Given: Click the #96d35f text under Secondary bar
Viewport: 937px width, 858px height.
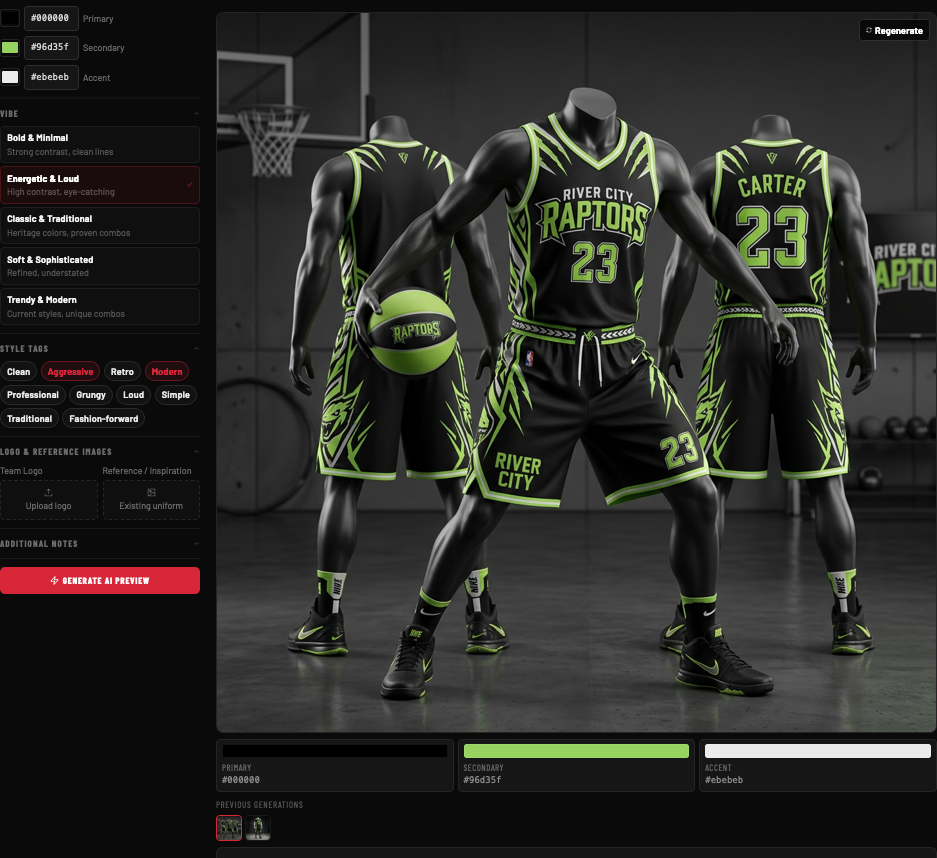Looking at the screenshot, I should pyautogui.click(x=482, y=780).
